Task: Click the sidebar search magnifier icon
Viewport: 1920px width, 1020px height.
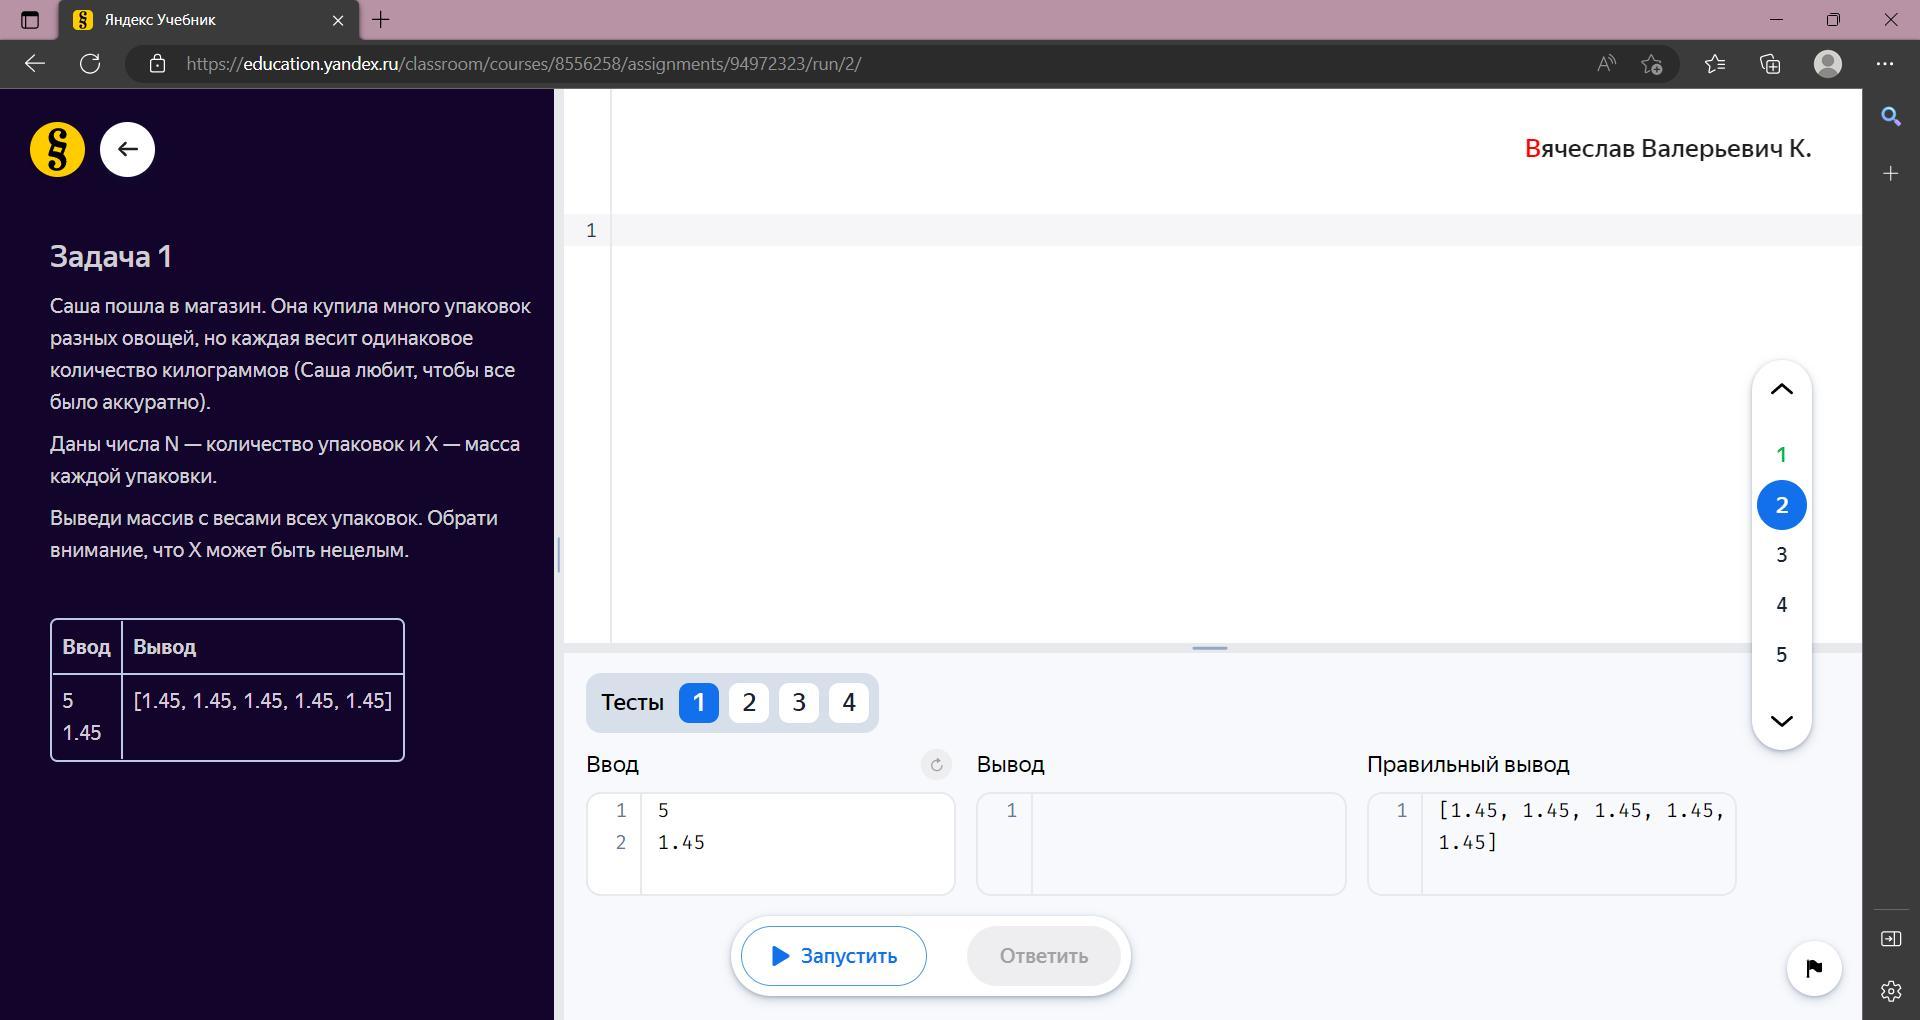Action: click(x=1890, y=117)
